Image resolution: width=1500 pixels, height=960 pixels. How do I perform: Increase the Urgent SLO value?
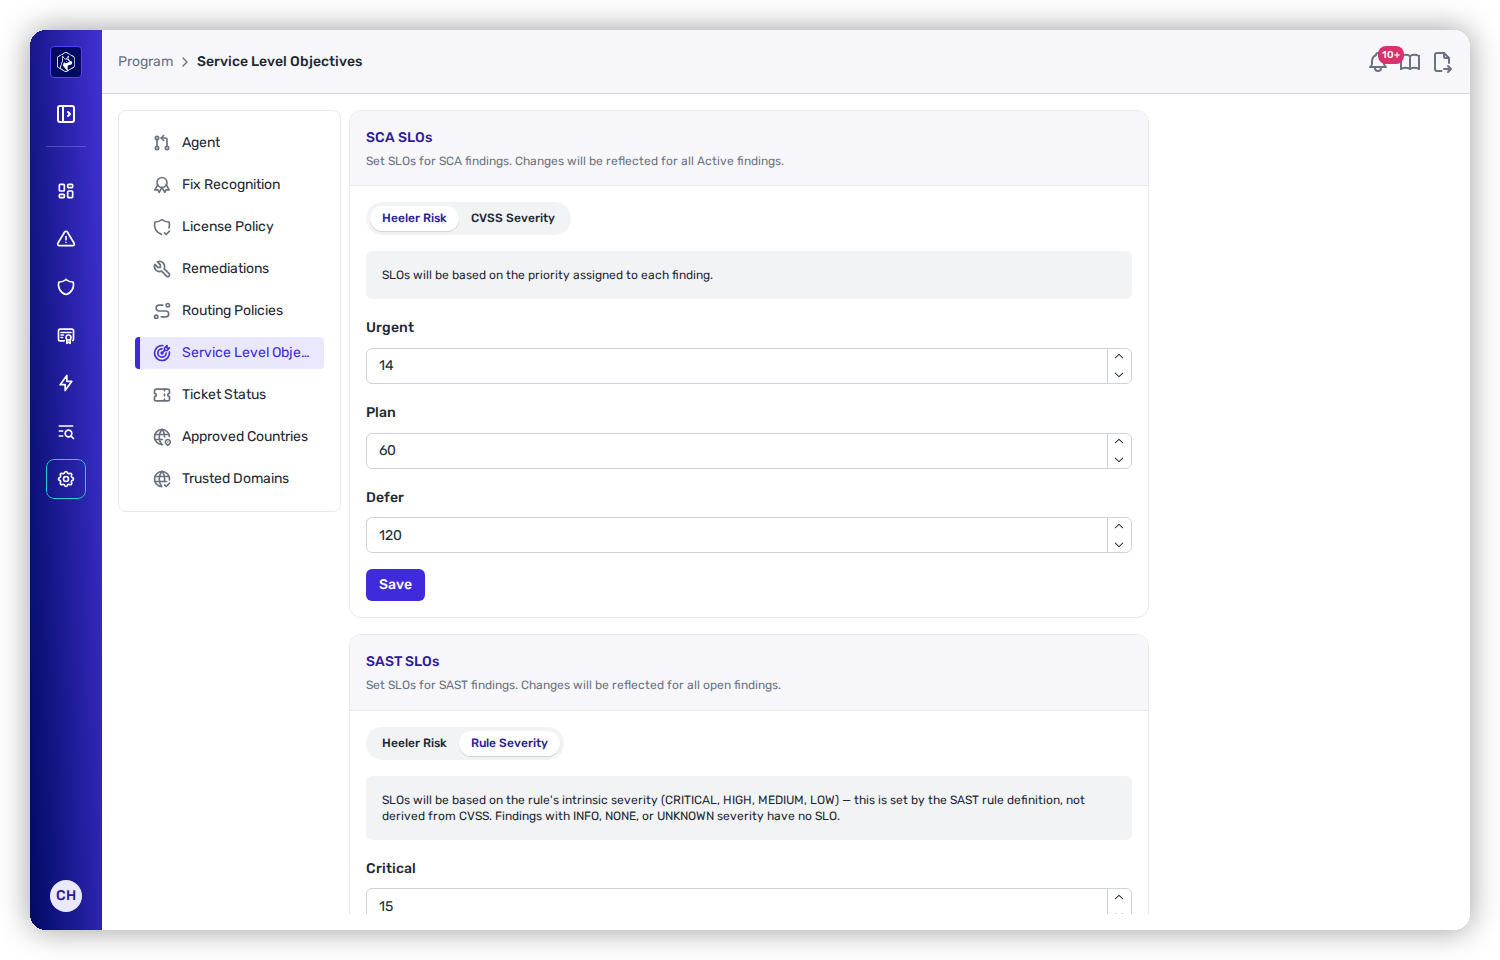click(1119, 357)
